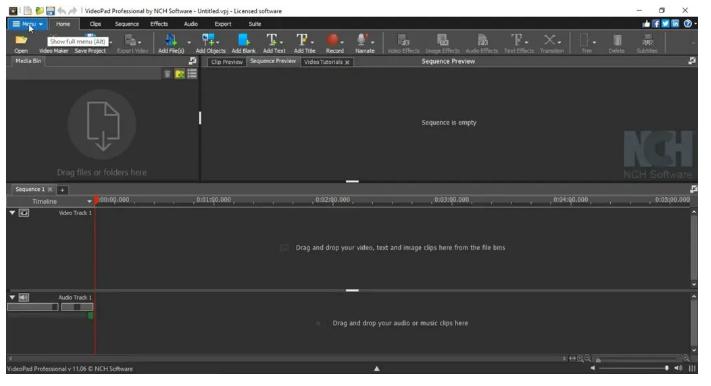Click the Media Bin delete trash icon
Viewport: 711px width, 386px height.
tap(167, 74)
